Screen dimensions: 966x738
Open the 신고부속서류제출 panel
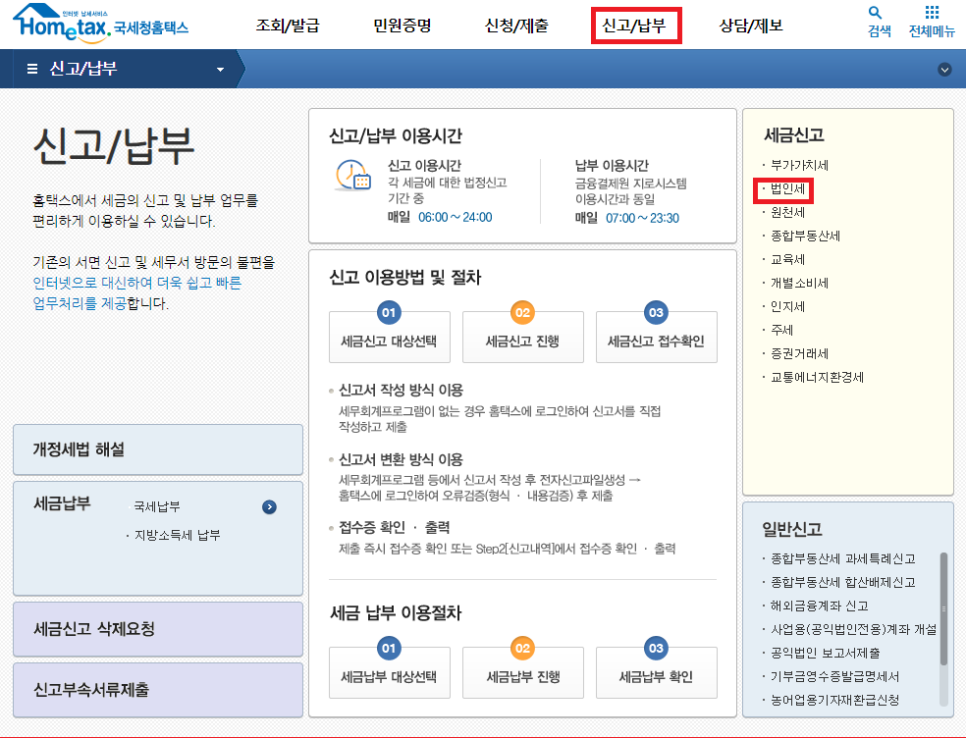[158, 690]
